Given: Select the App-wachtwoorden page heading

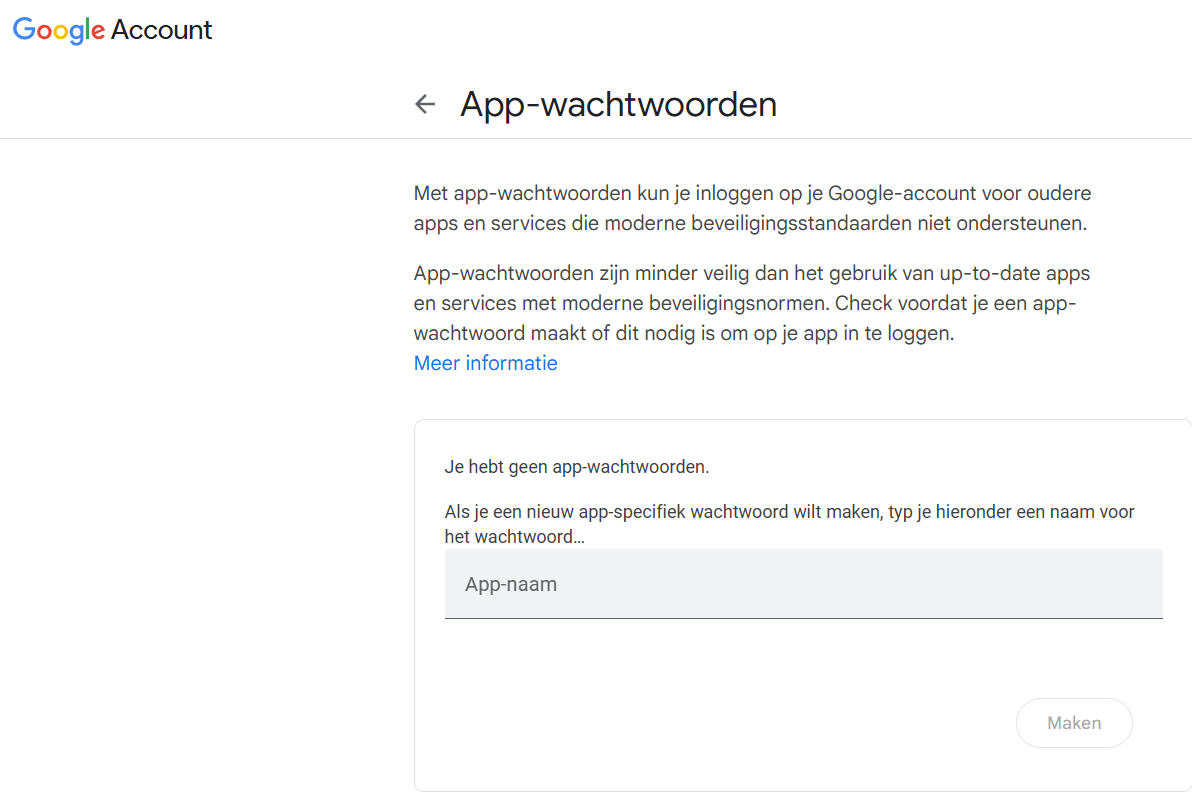Looking at the screenshot, I should [618, 104].
